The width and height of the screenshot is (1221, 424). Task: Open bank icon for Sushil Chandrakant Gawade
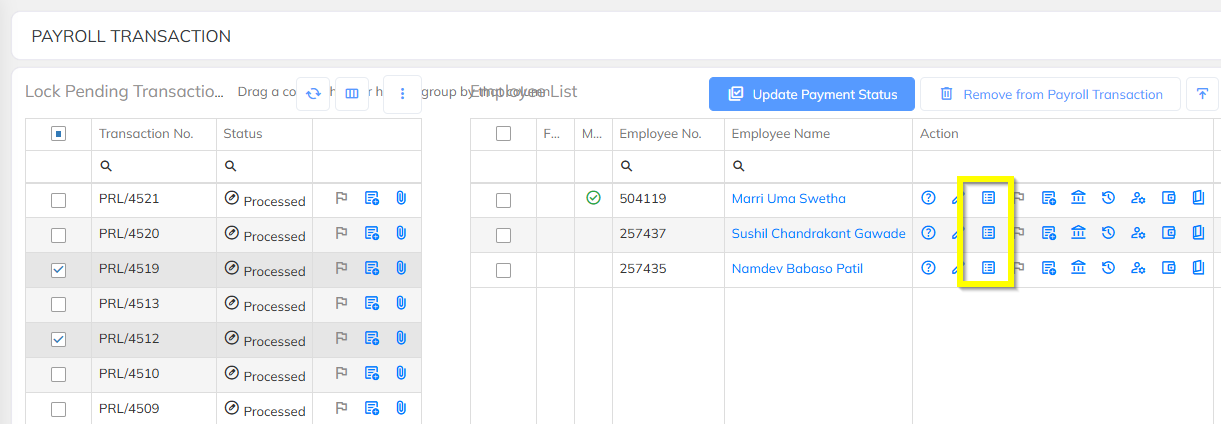point(1078,233)
